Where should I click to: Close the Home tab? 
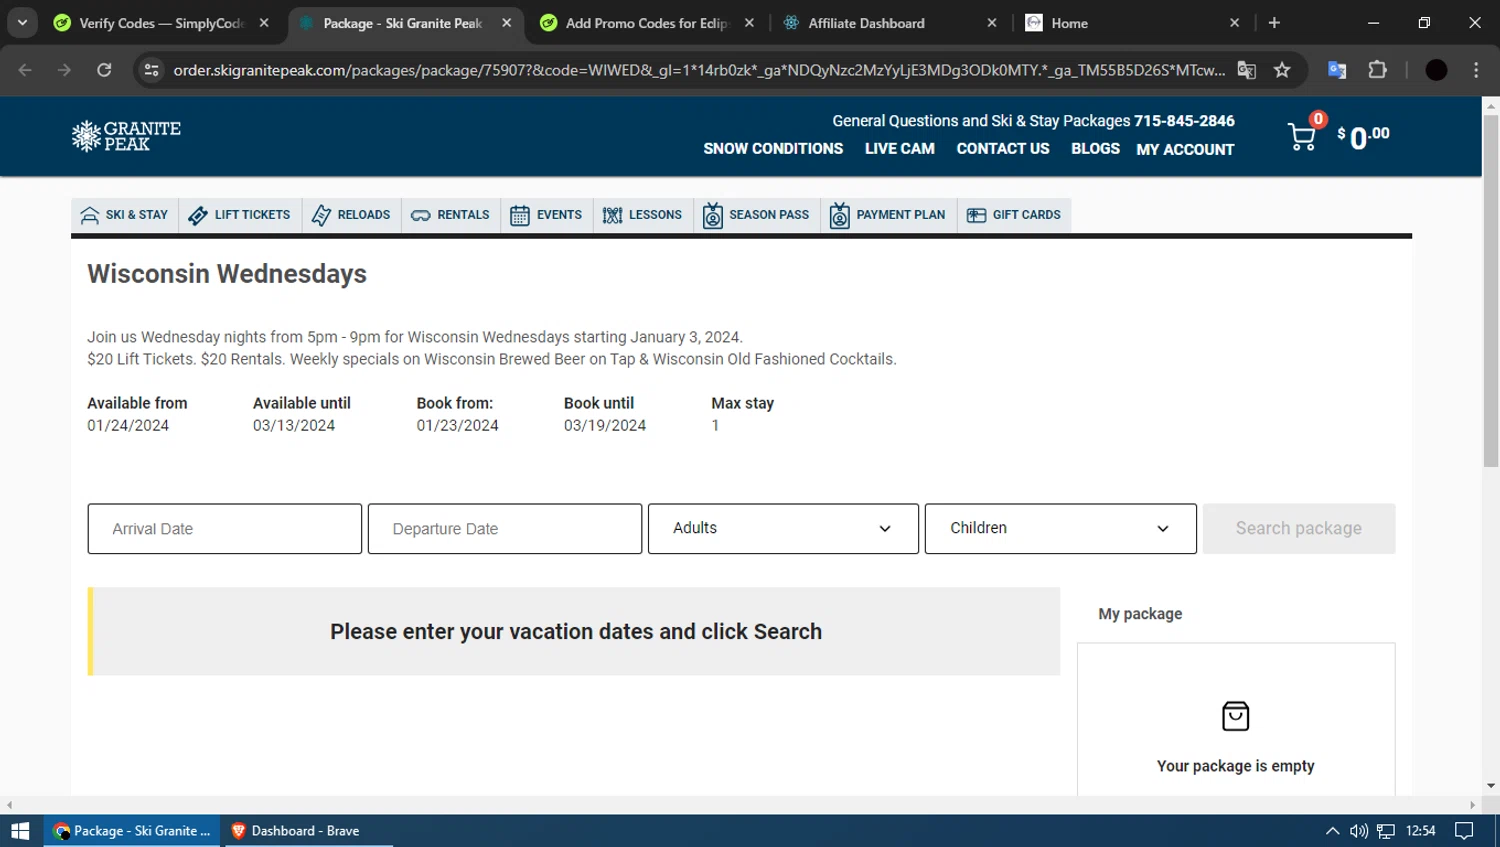click(x=1234, y=22)
